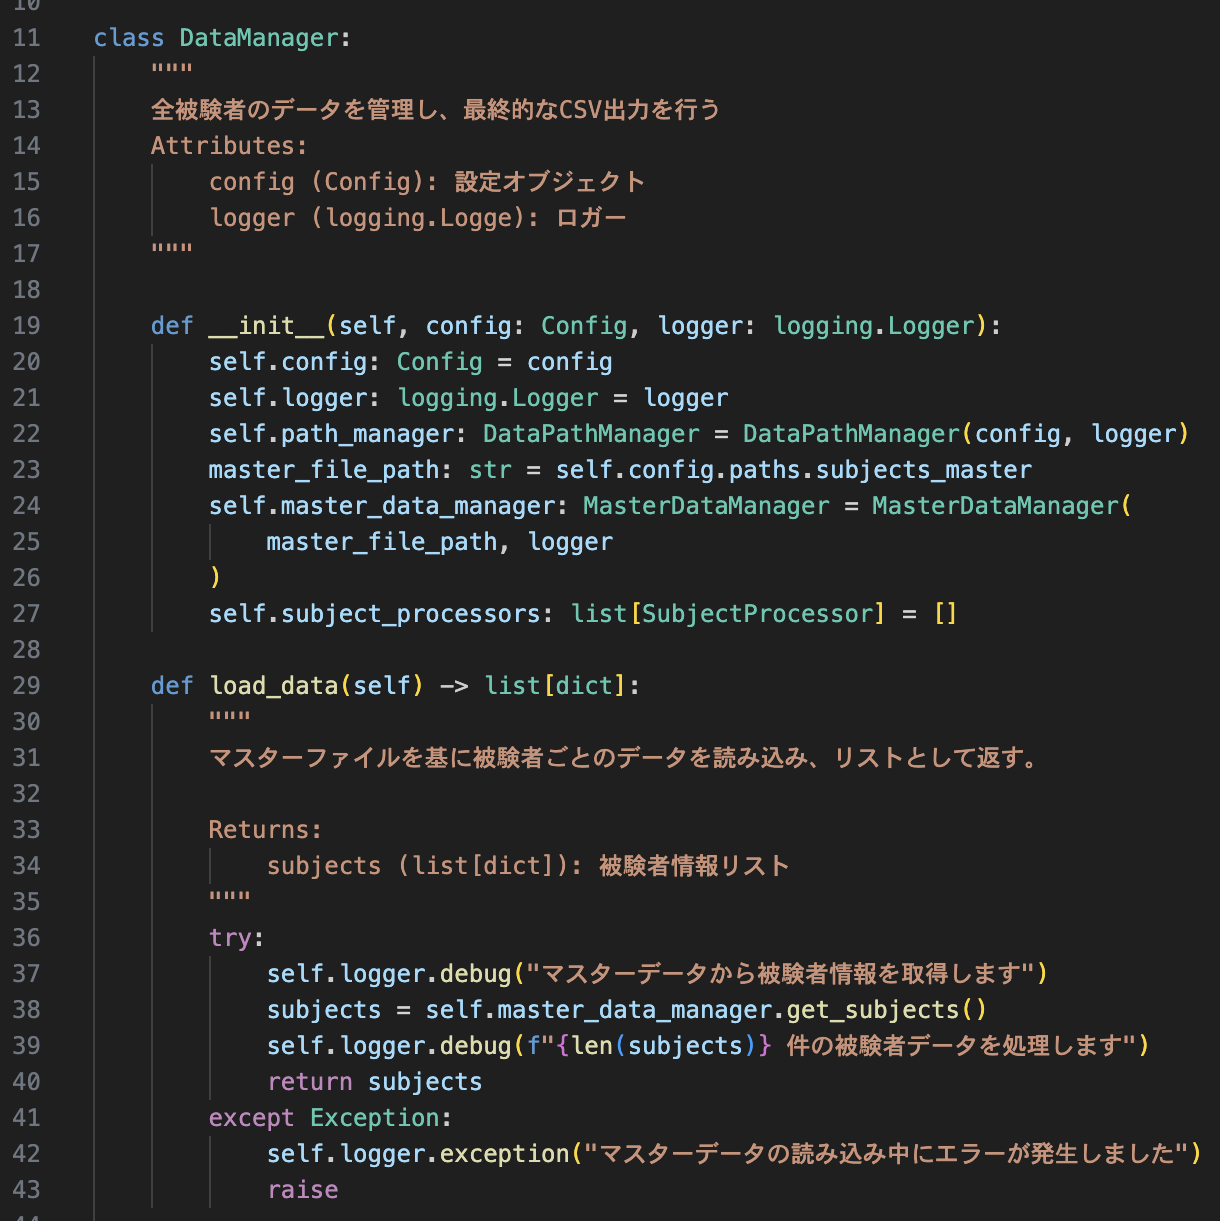
Task: Click the 'try' keyword on line 36
Action: pos(230,938)
